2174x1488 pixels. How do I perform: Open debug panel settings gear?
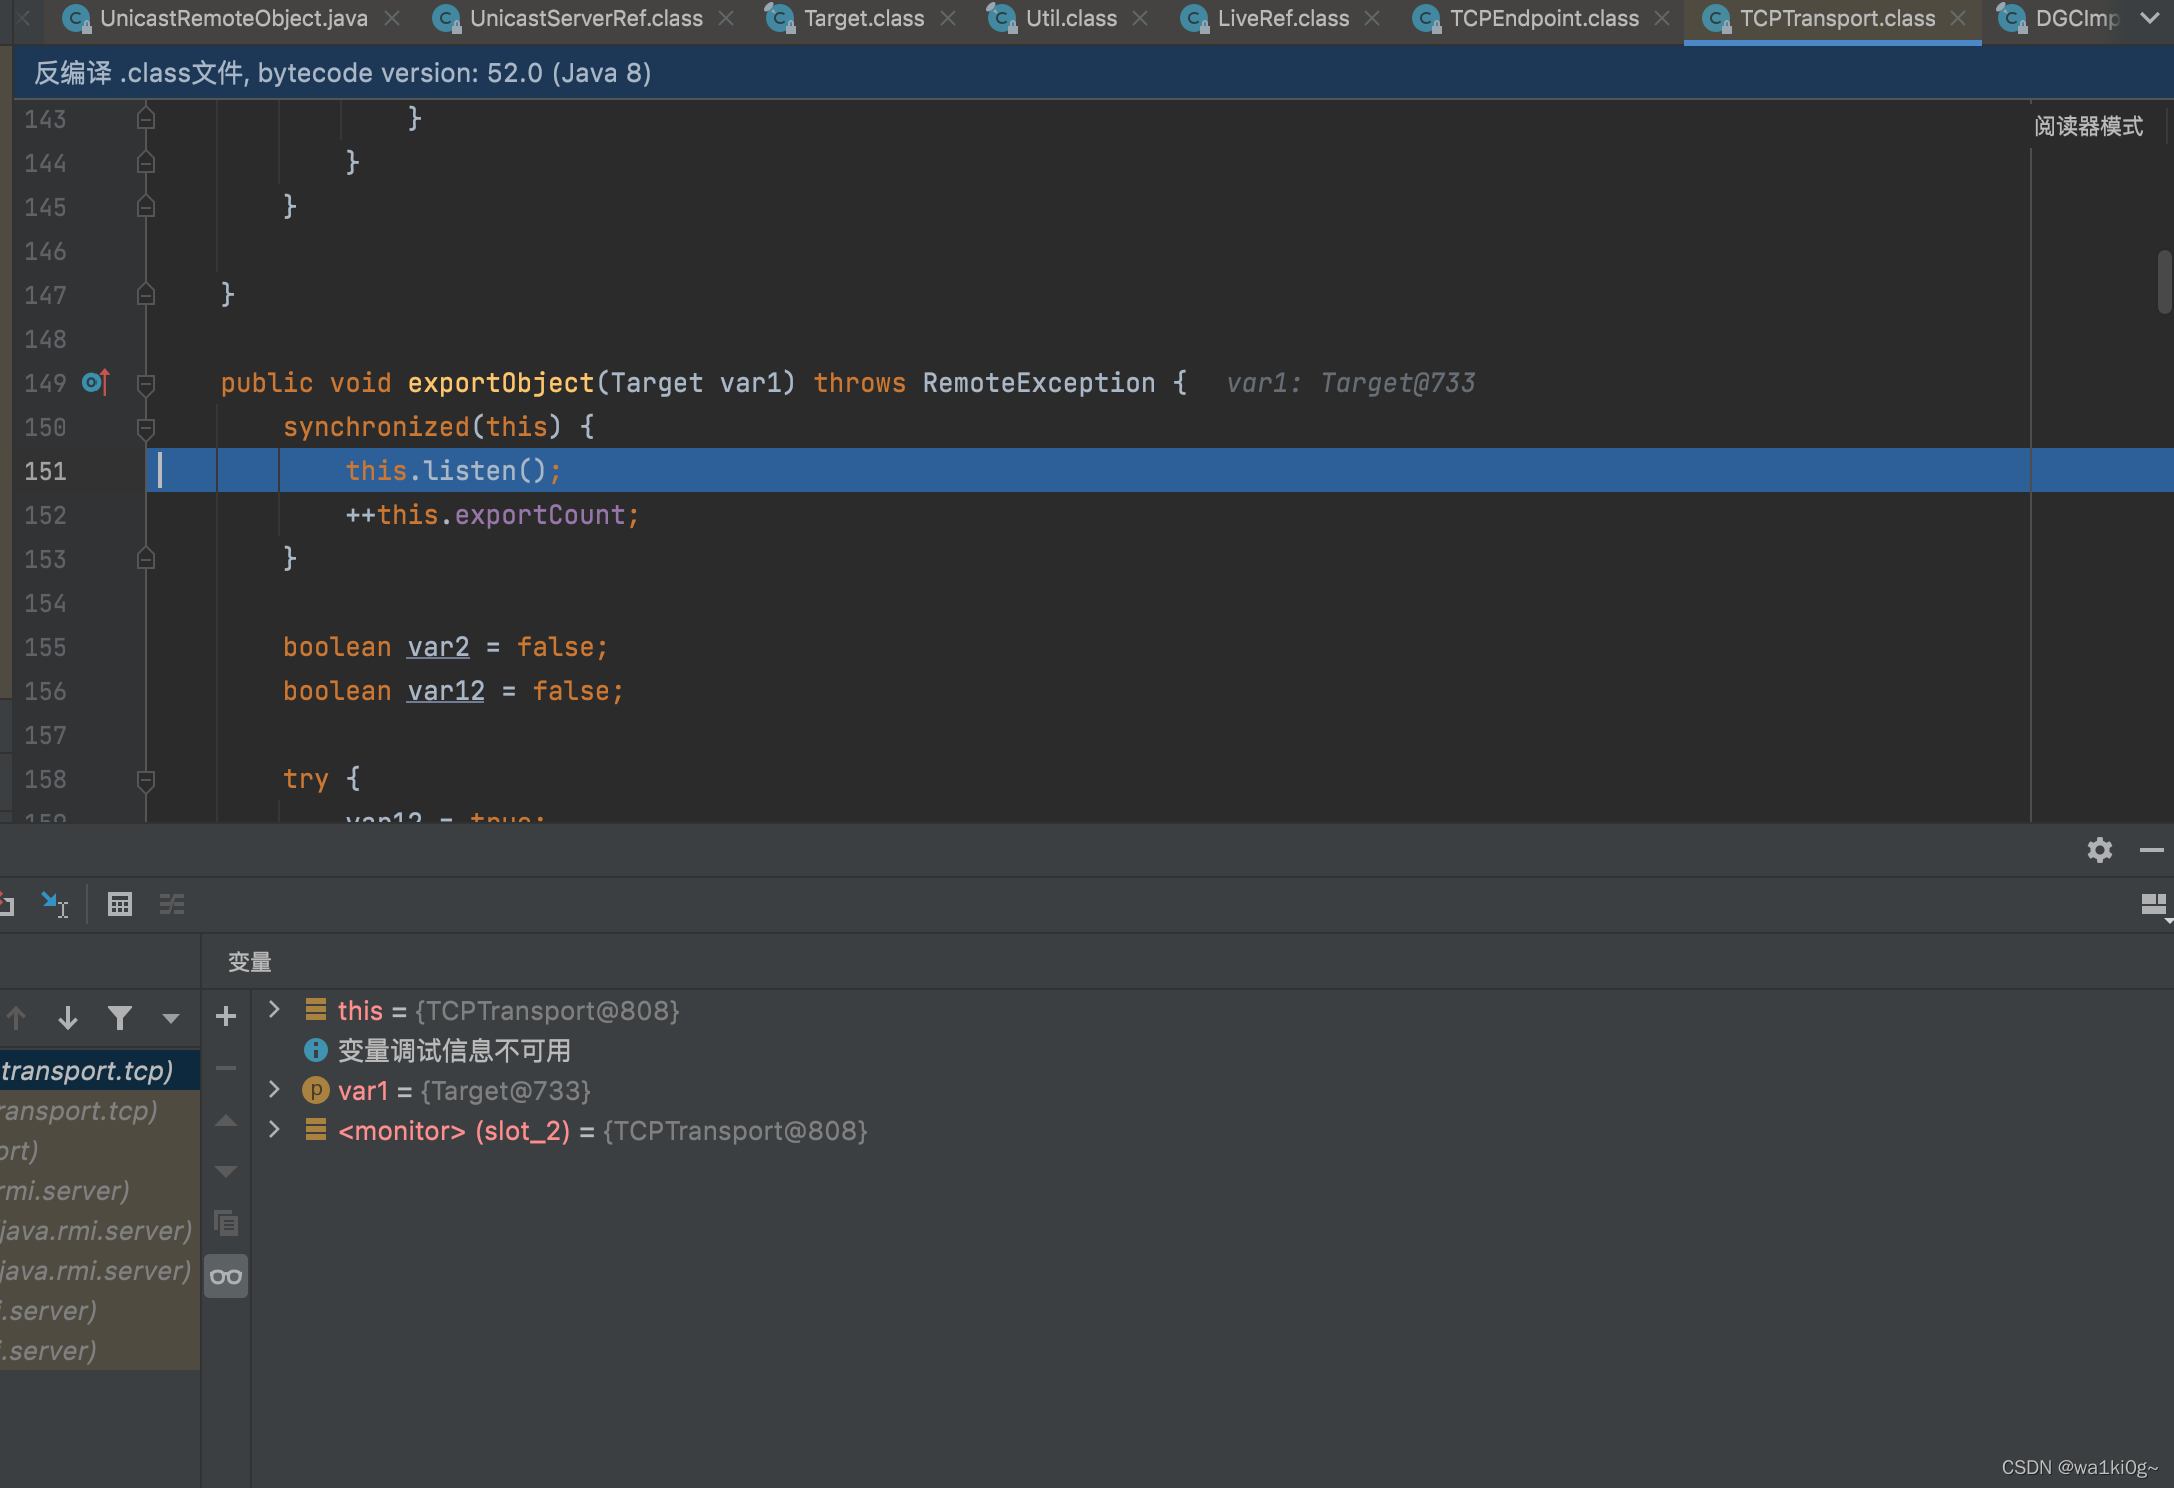tap(2100, 850)
